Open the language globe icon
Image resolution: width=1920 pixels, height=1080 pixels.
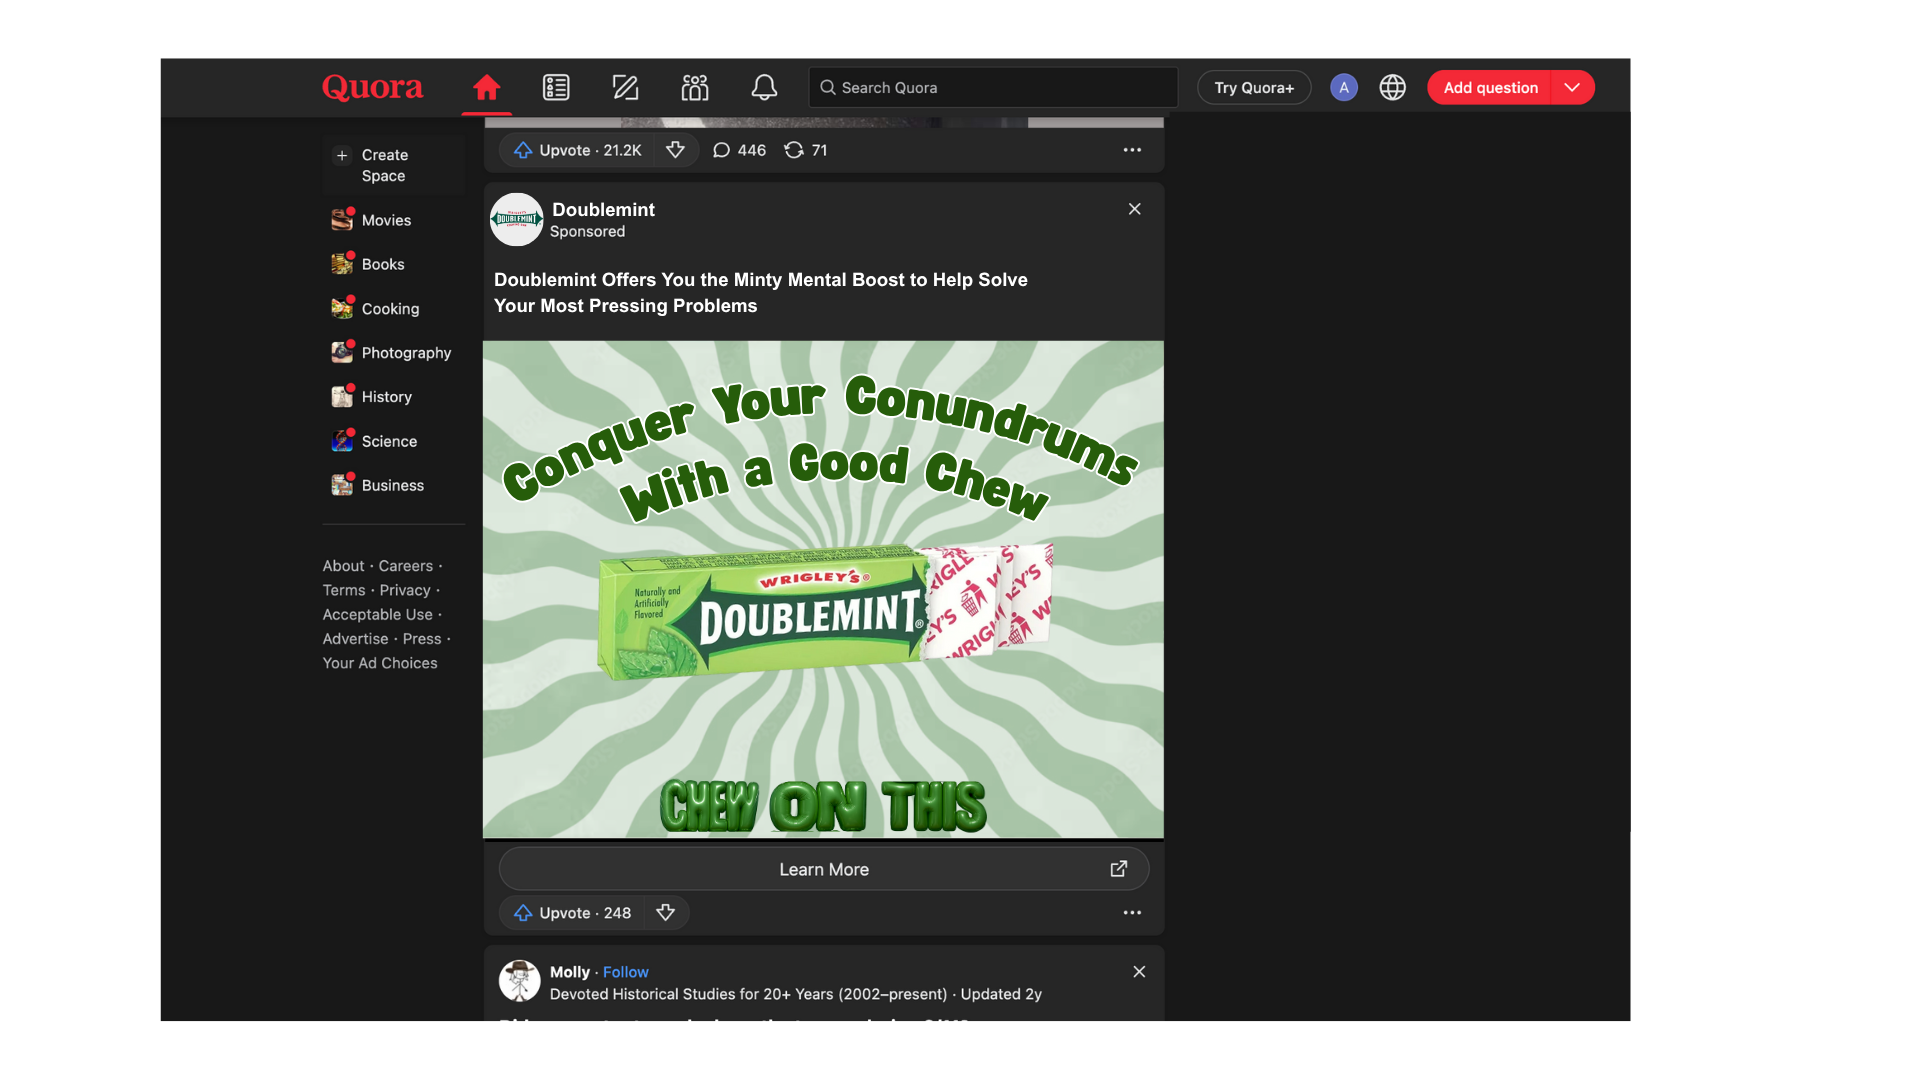click(1392, 88)
